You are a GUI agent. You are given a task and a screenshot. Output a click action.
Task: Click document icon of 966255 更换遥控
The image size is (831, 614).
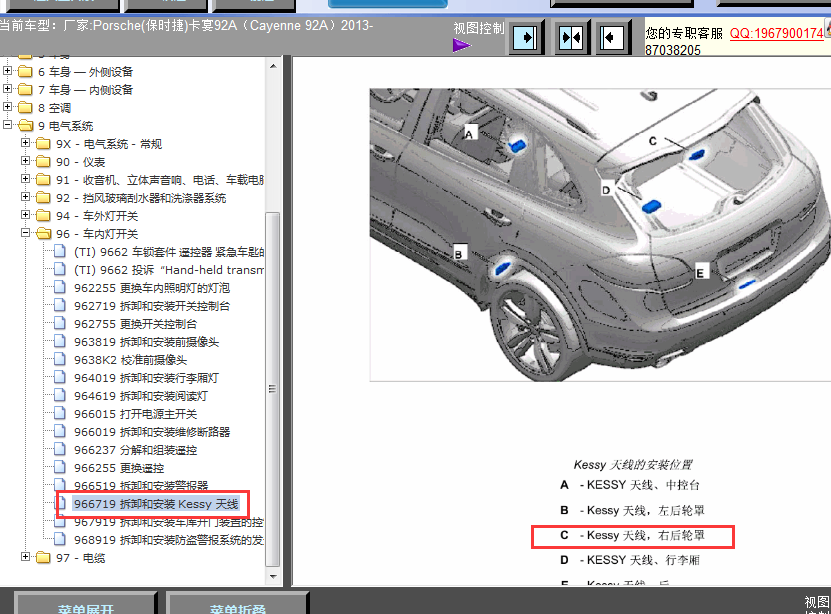pyautogui.click(x=60, y=467)
